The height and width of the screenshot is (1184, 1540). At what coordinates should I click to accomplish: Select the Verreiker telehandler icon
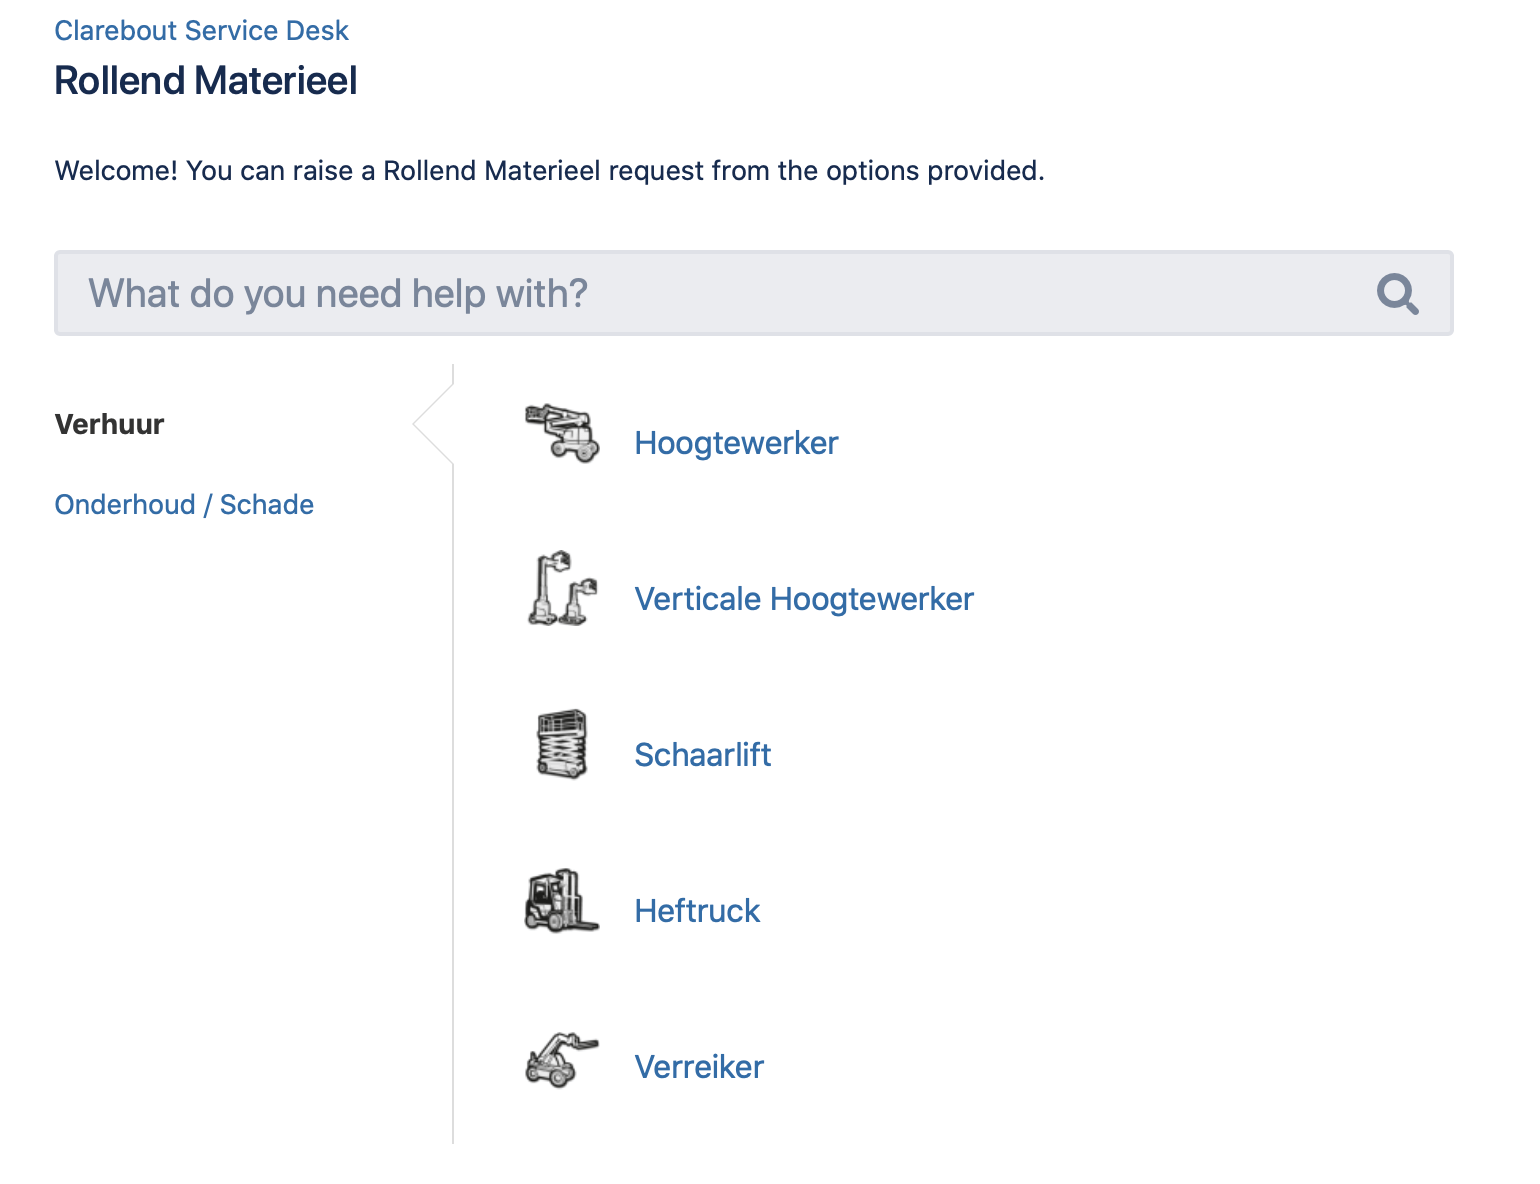pos(562,1060)
